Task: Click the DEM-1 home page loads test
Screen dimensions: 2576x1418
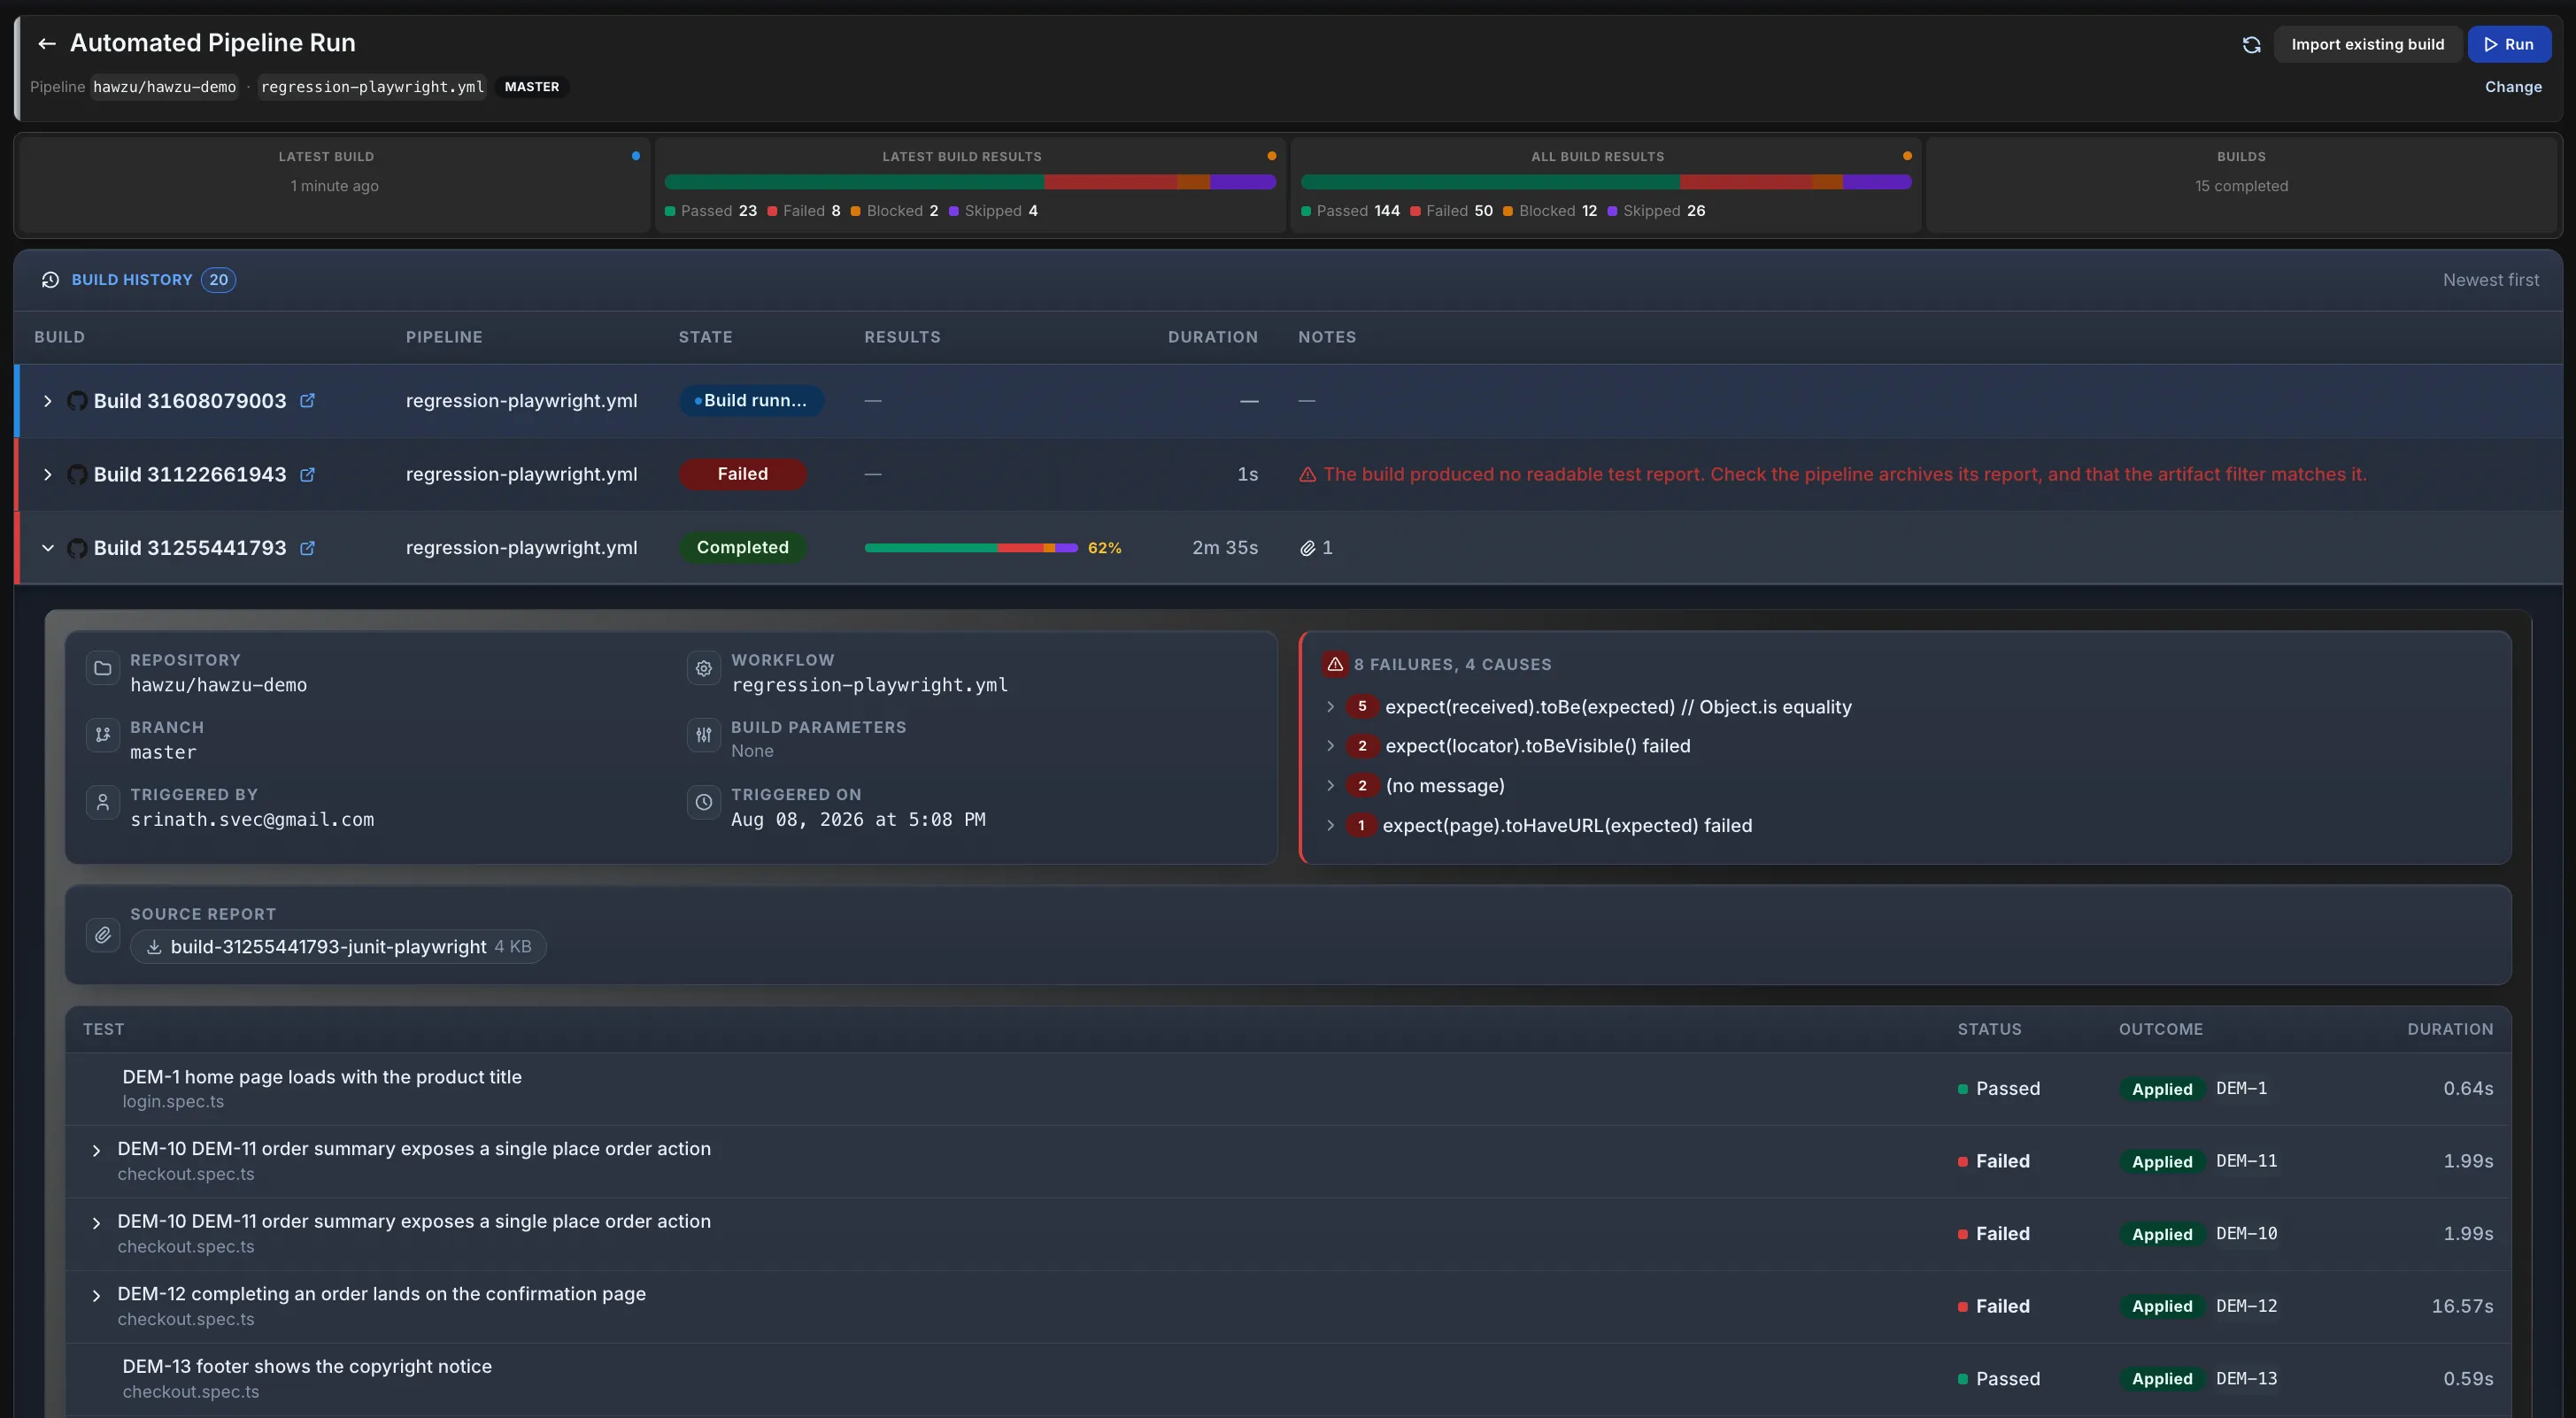Action: click(x=1288, y=1089)
